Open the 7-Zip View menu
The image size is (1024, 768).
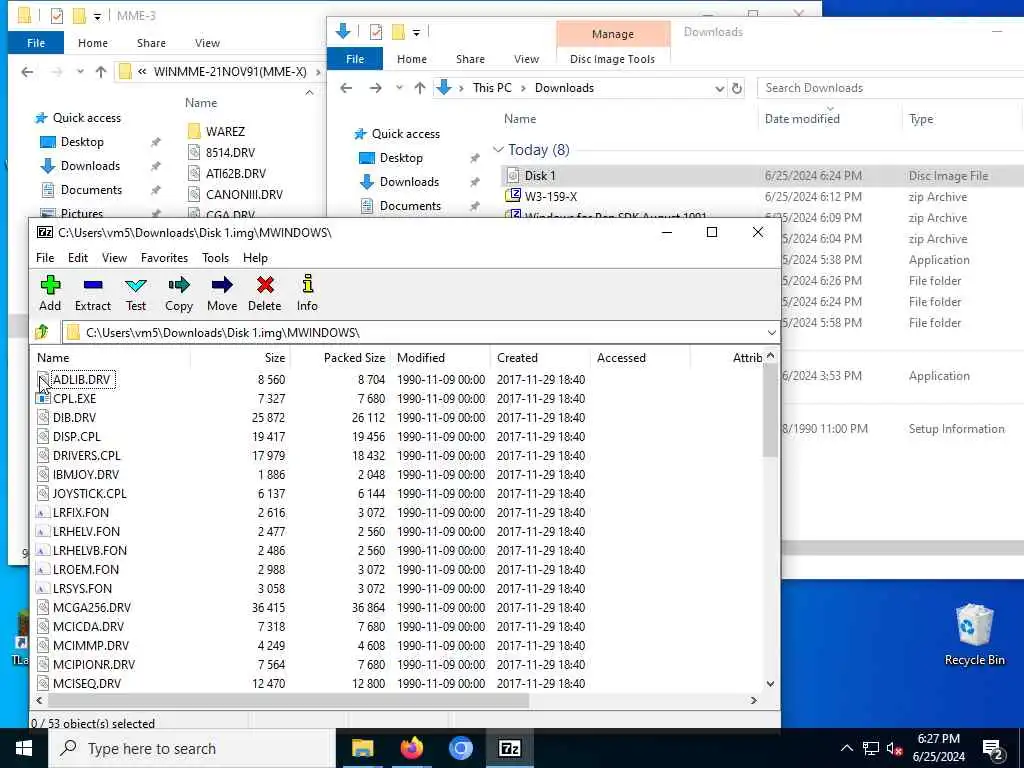[114, 258]
